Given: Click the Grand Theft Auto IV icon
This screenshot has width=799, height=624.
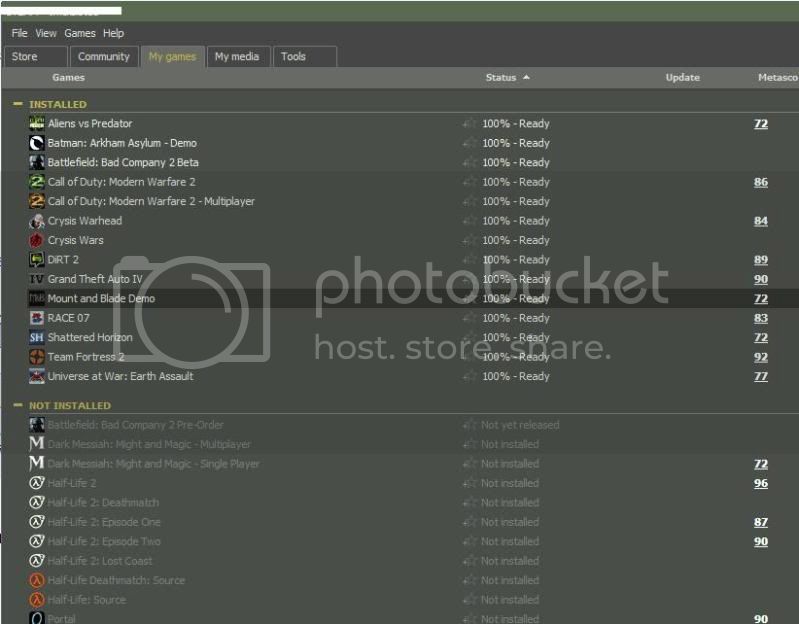Looking at the screenshot, I should click(37, 279).
